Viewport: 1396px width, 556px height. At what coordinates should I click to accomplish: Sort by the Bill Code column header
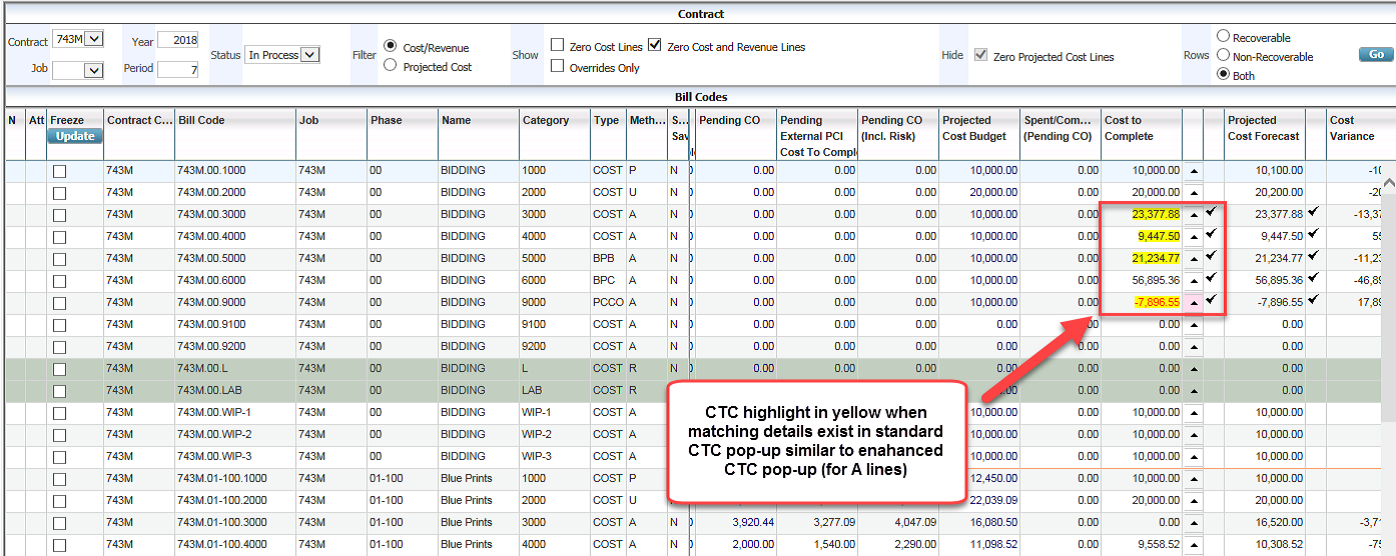pyautogui.click(x=202, y=120)
